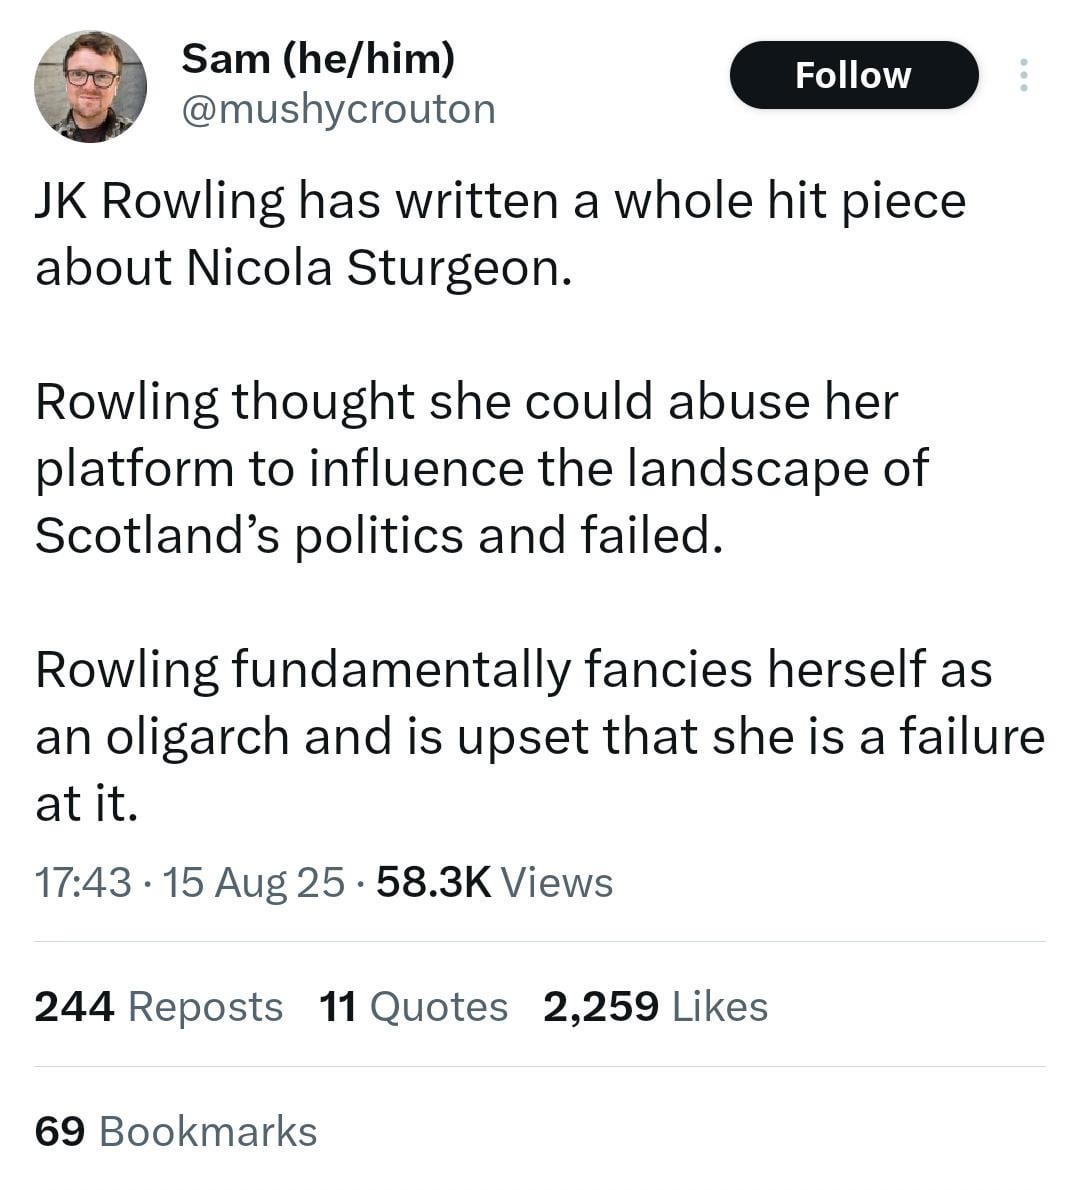Select the 'Rowling thought she could abuse' paragraph
Screen dimensions: 1079x1190
pos(482,468)
